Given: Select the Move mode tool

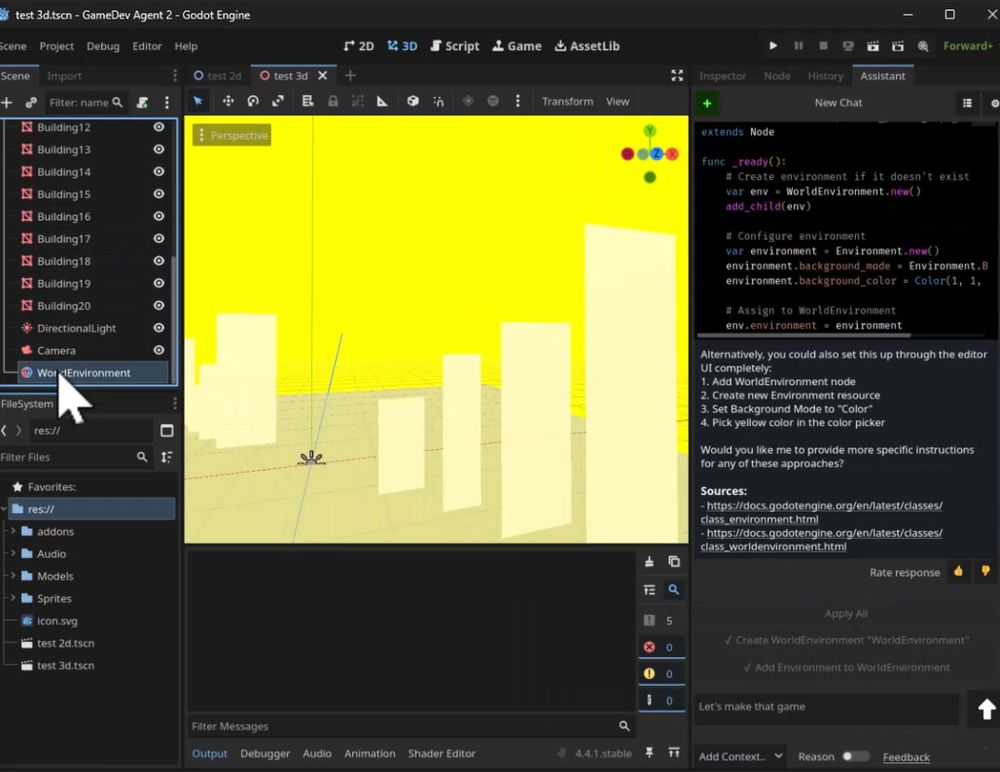Looking at the screenshot, I should coord(228,101).
